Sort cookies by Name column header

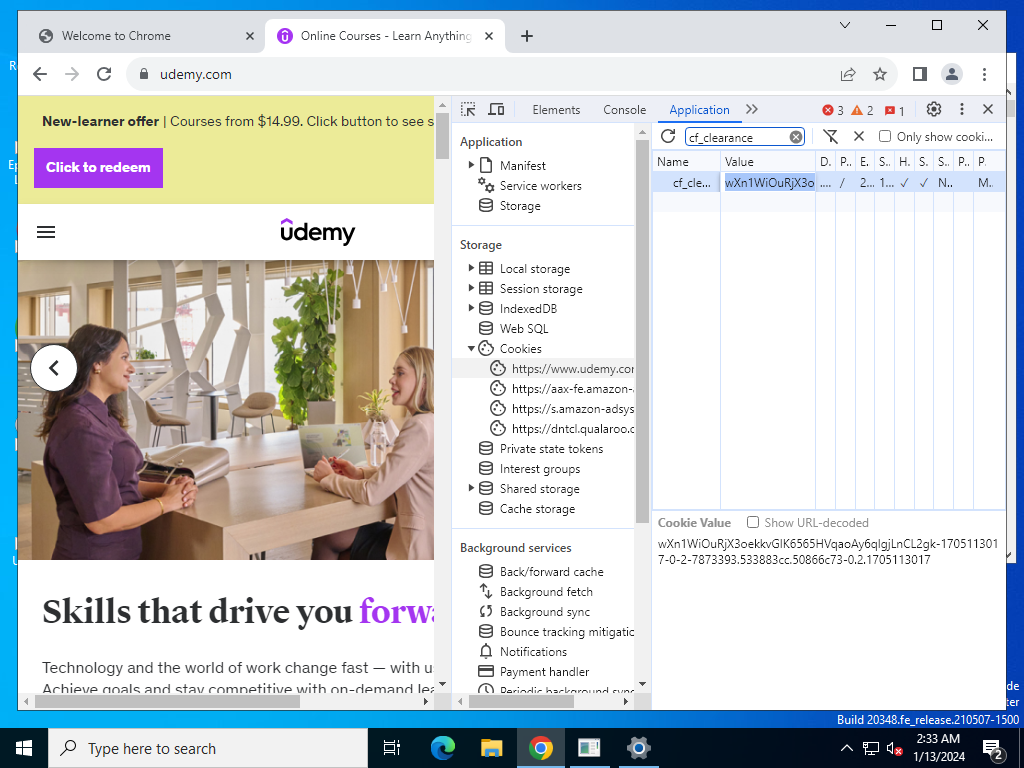(686, 161)
